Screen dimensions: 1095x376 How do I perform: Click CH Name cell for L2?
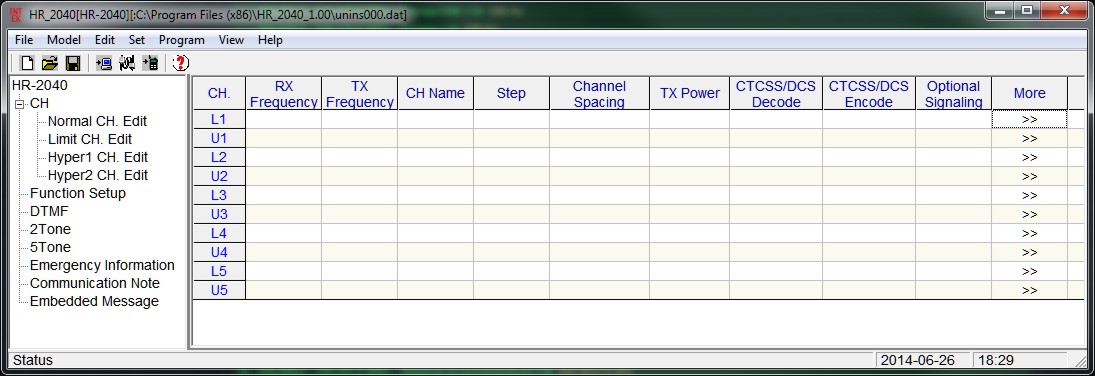[436, 157]
